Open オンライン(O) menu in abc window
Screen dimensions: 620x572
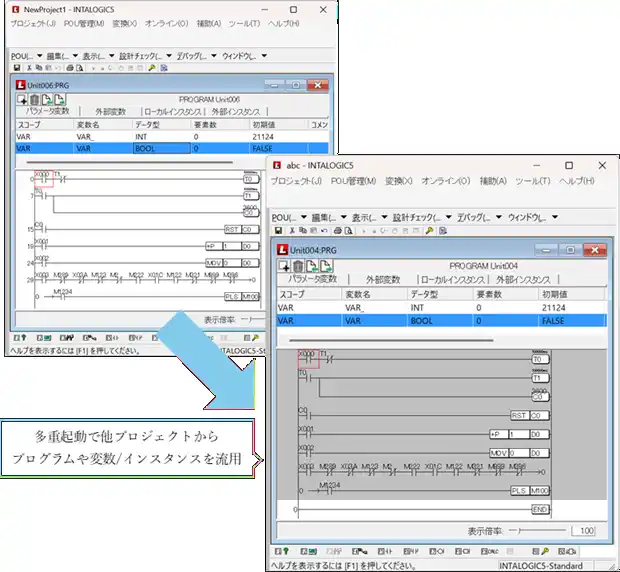point(446,181)
